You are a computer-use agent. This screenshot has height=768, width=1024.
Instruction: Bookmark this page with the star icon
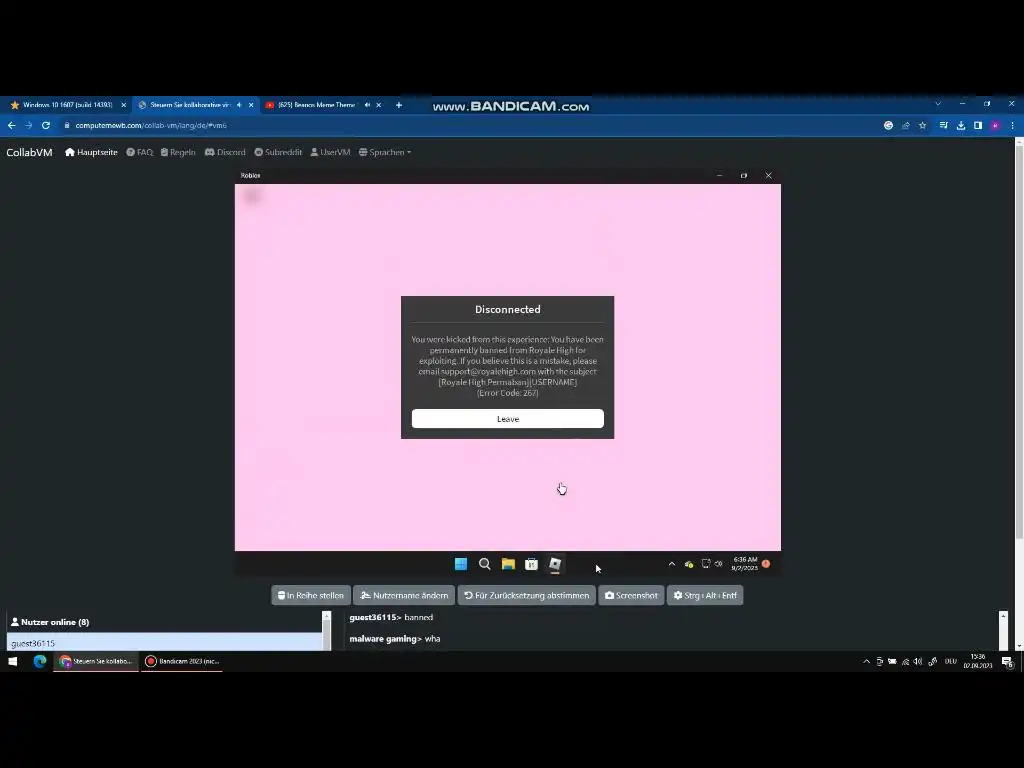[x=922, y=125]
